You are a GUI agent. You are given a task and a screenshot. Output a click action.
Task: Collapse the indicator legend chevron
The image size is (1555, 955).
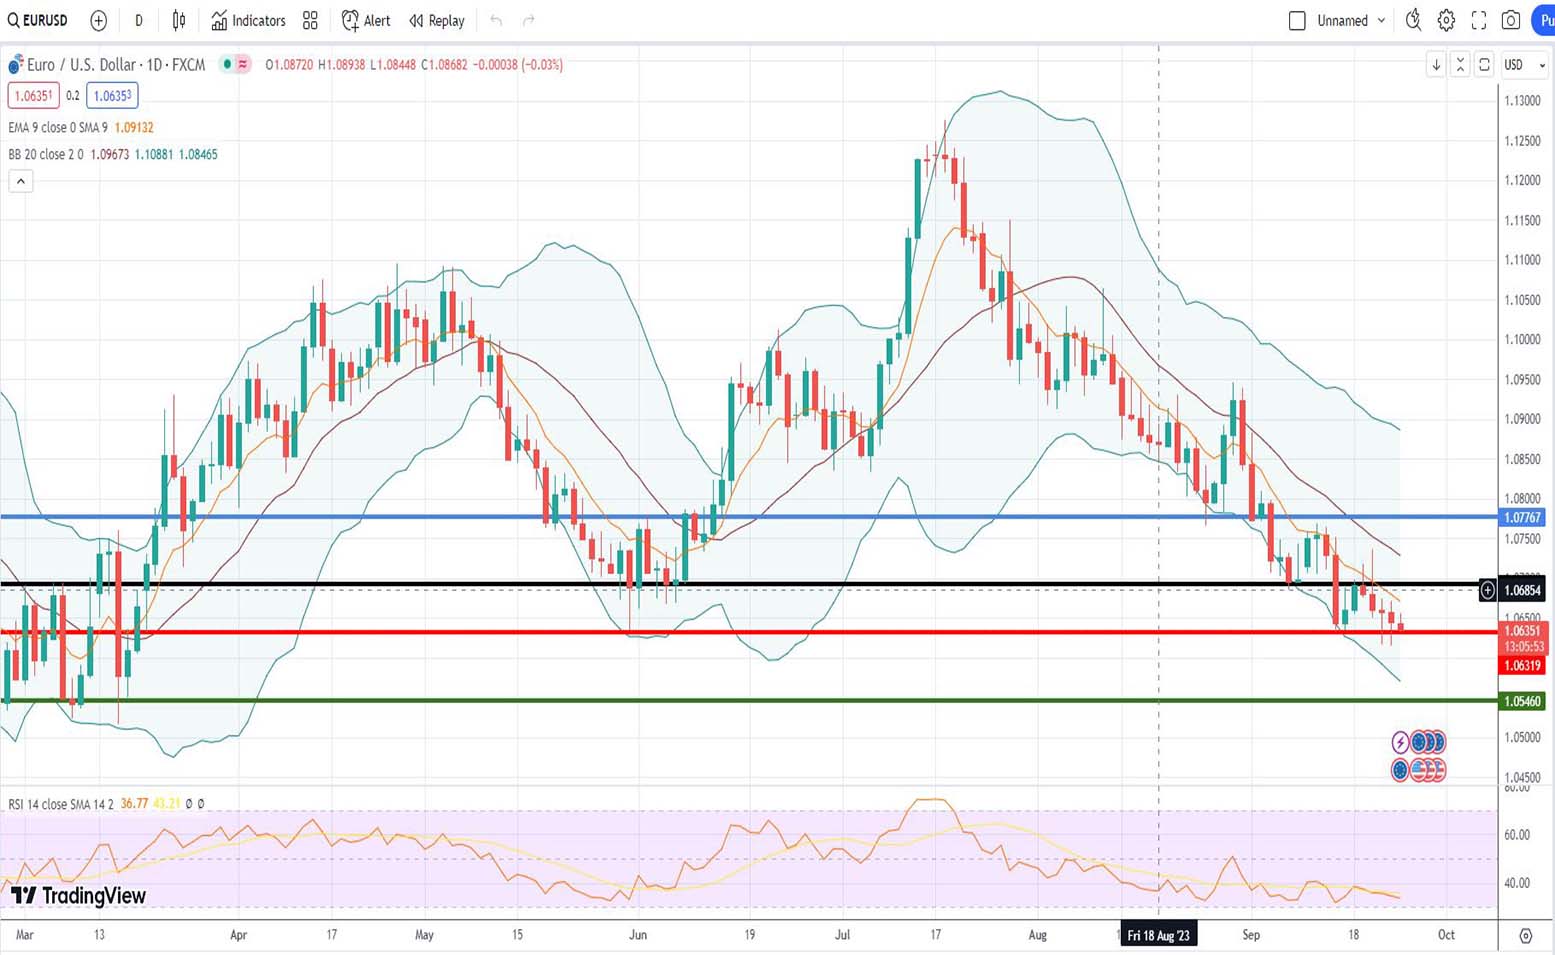coord(21,181)
